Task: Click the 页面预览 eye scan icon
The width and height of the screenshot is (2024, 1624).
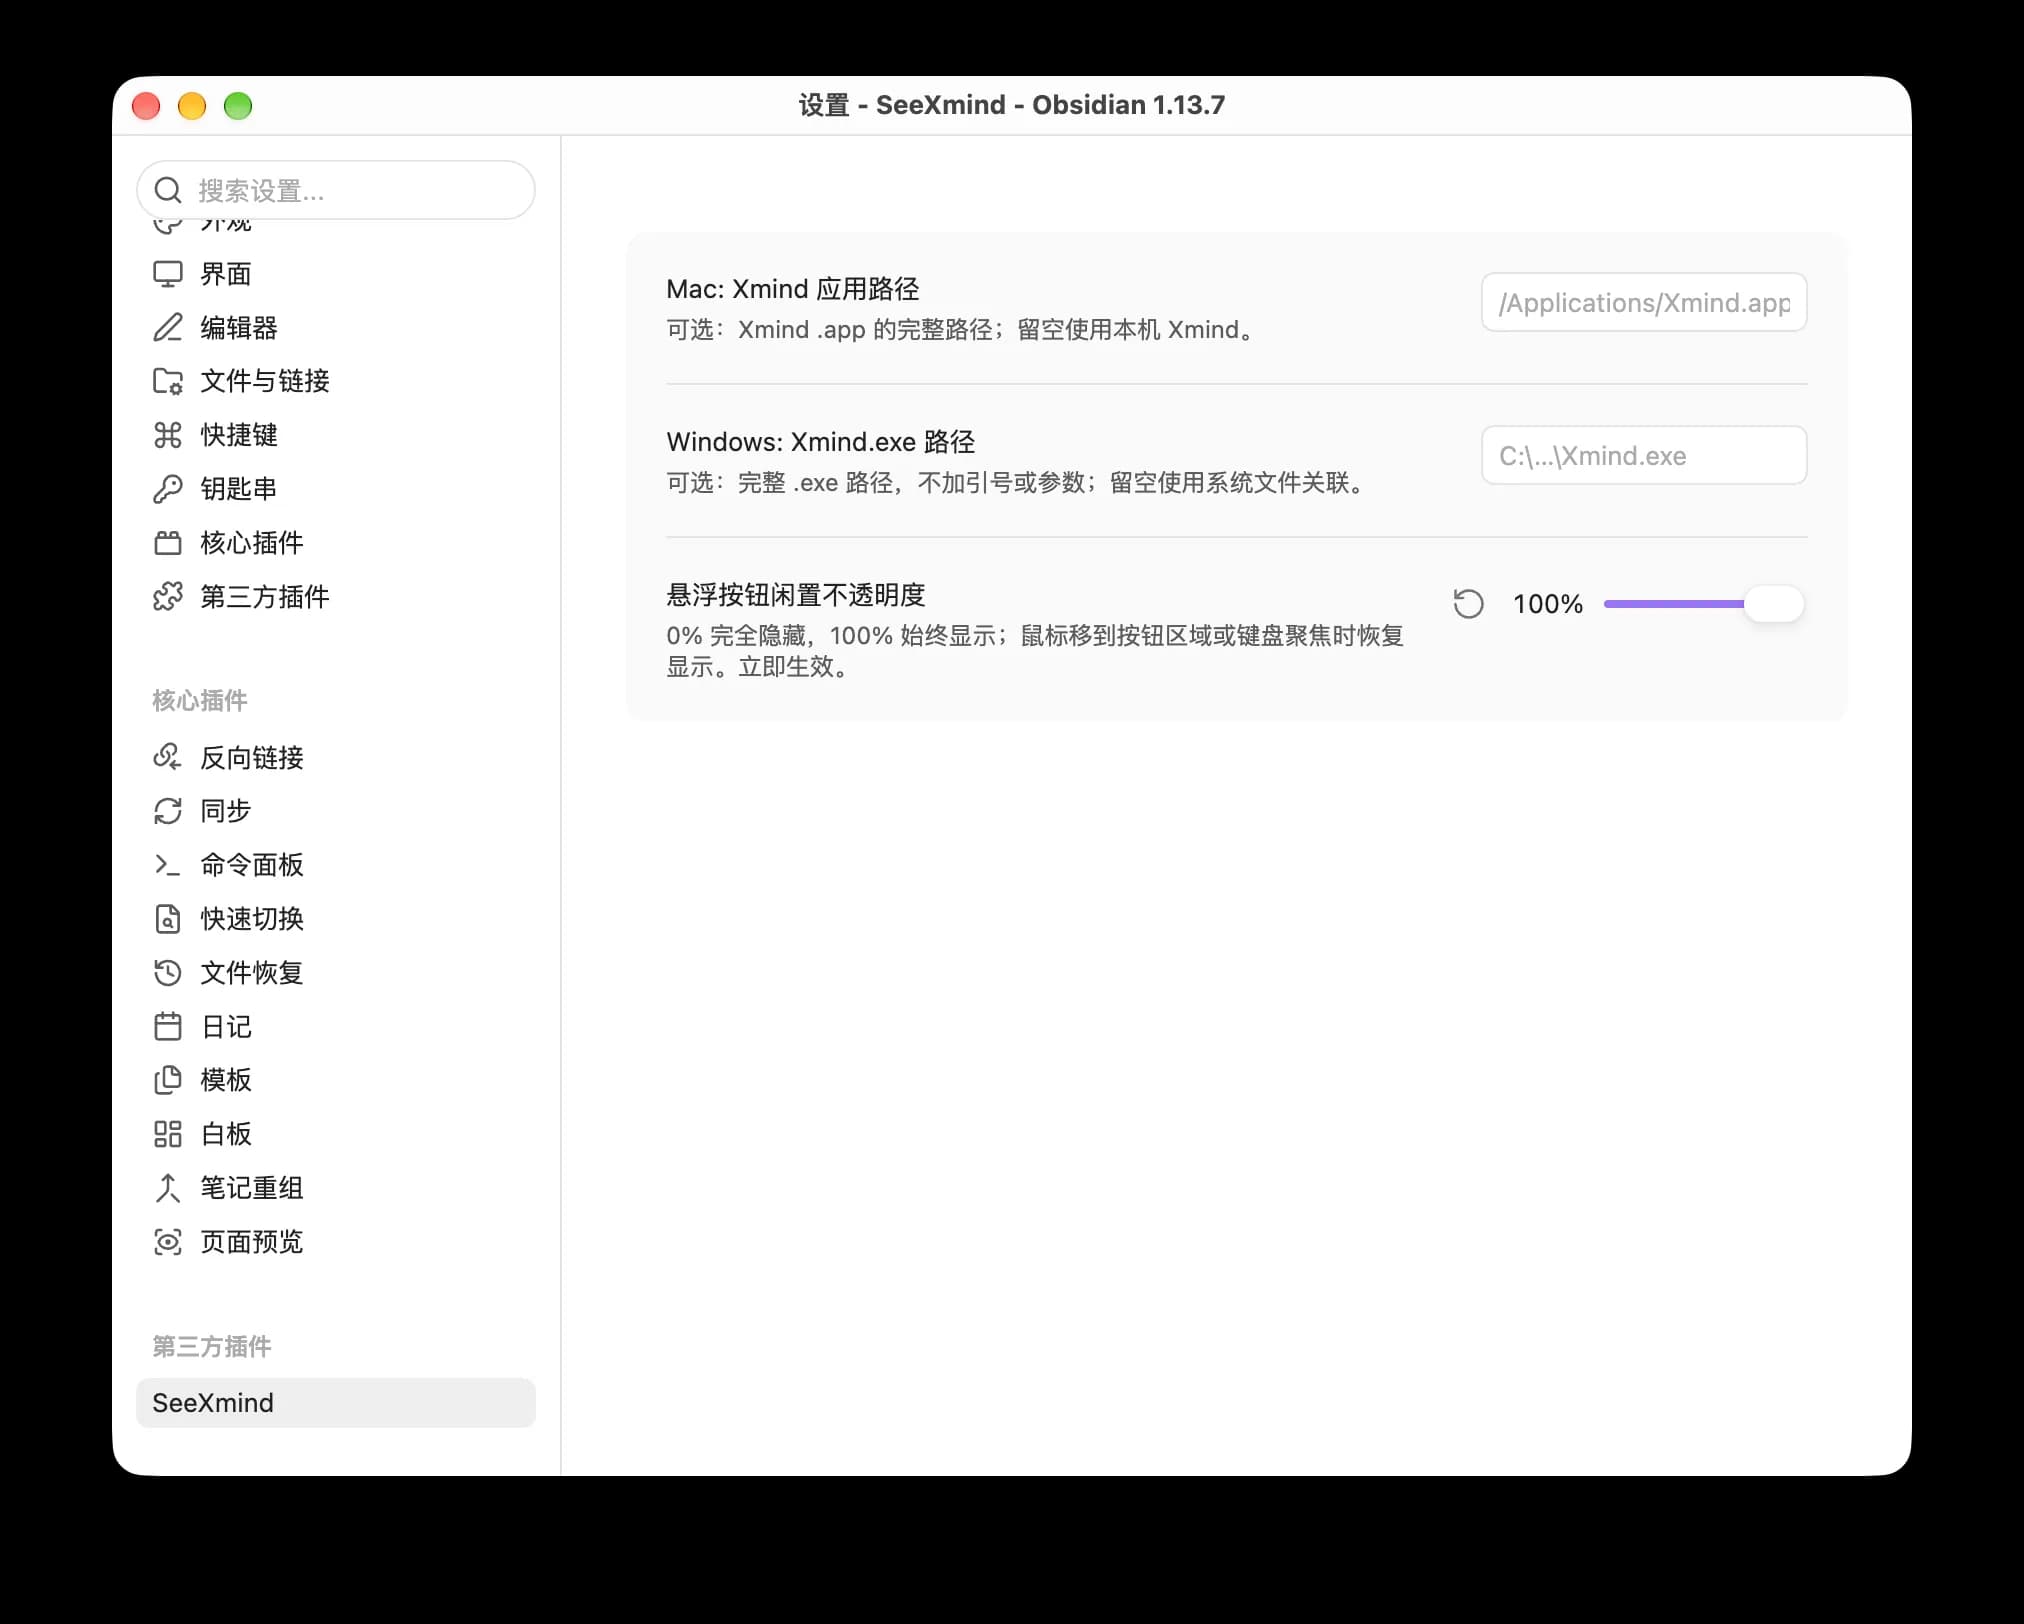Action: coord(168,1242)
